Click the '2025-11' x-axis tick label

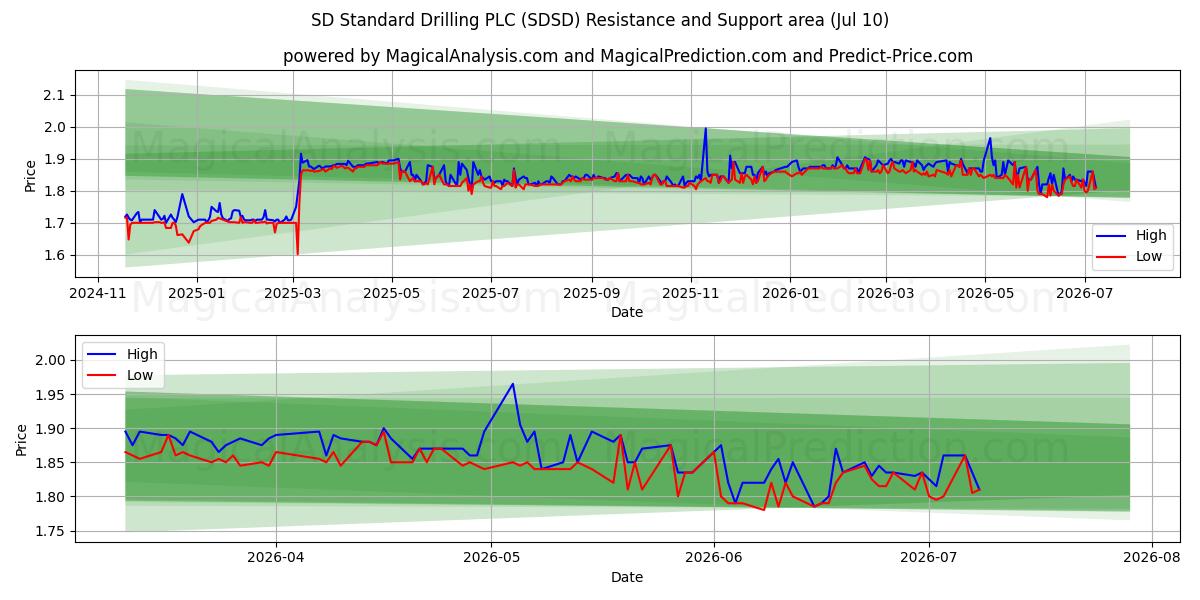click(x=690, y=293)
